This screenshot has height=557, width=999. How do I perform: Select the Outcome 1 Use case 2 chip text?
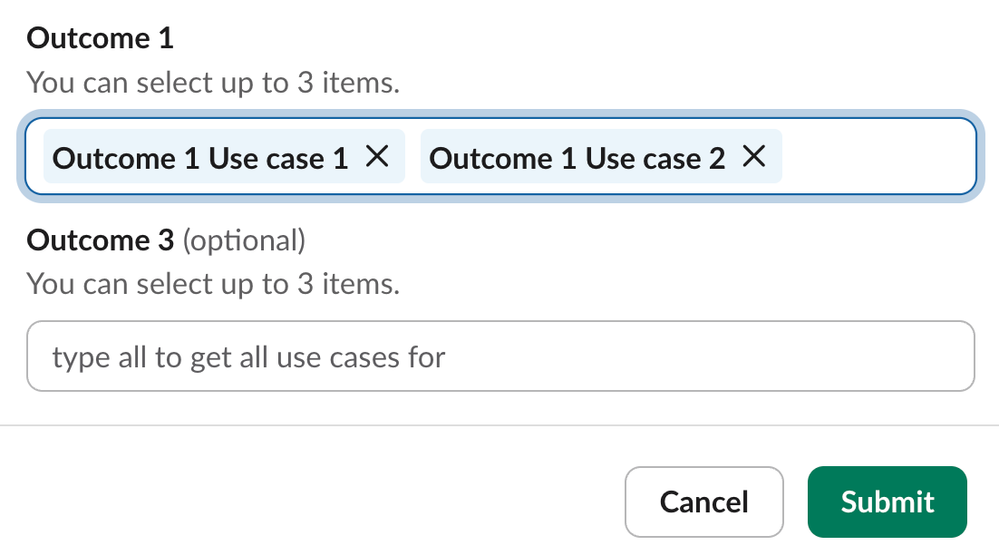[577, 158]
